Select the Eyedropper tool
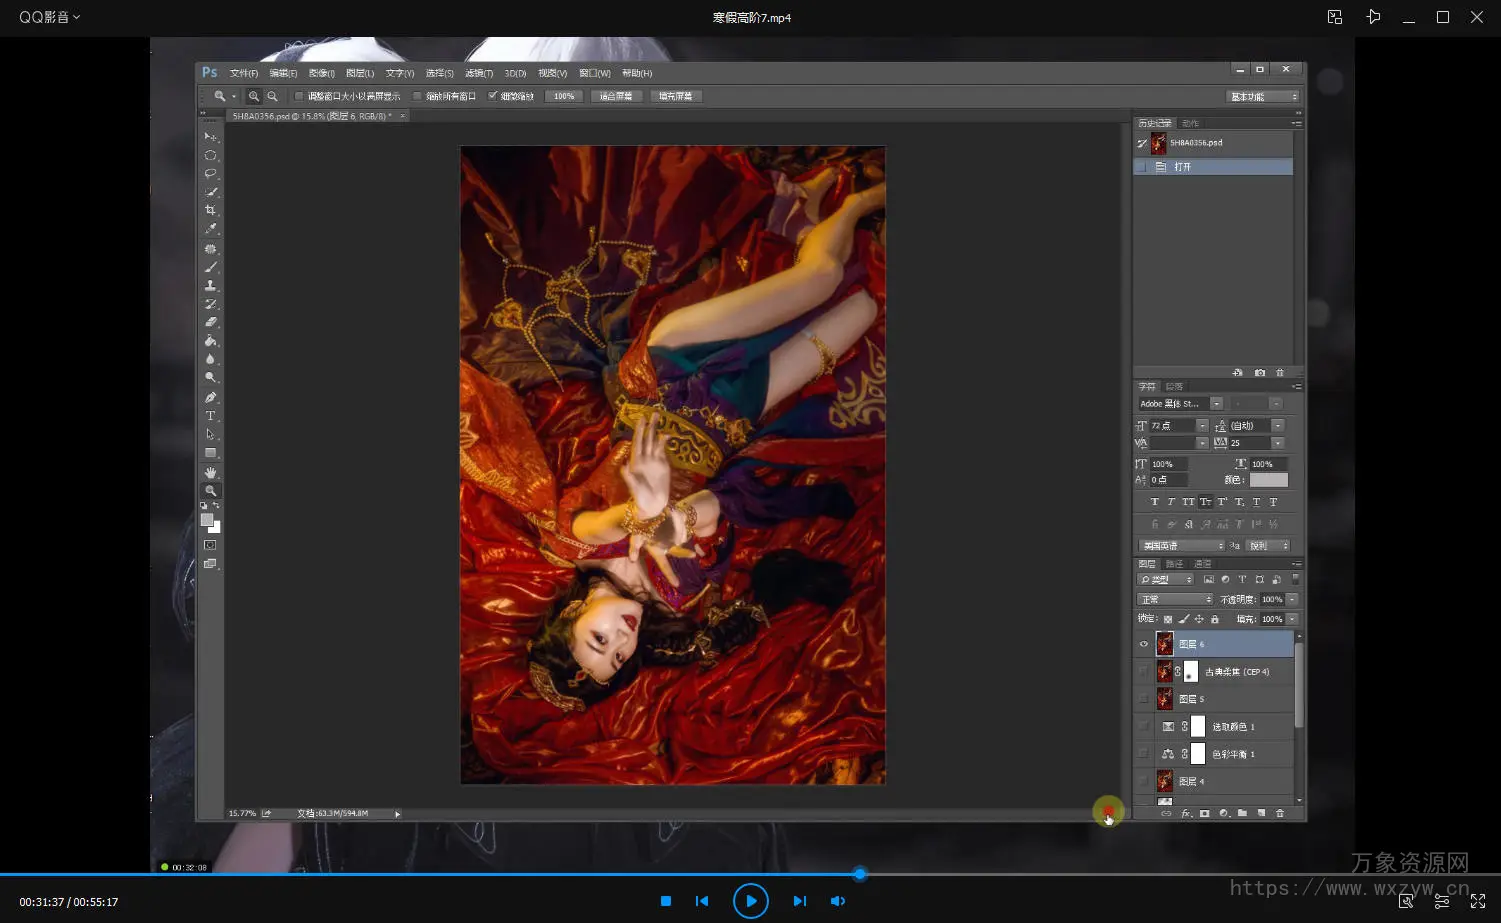1501x923 pixels. 210,229
